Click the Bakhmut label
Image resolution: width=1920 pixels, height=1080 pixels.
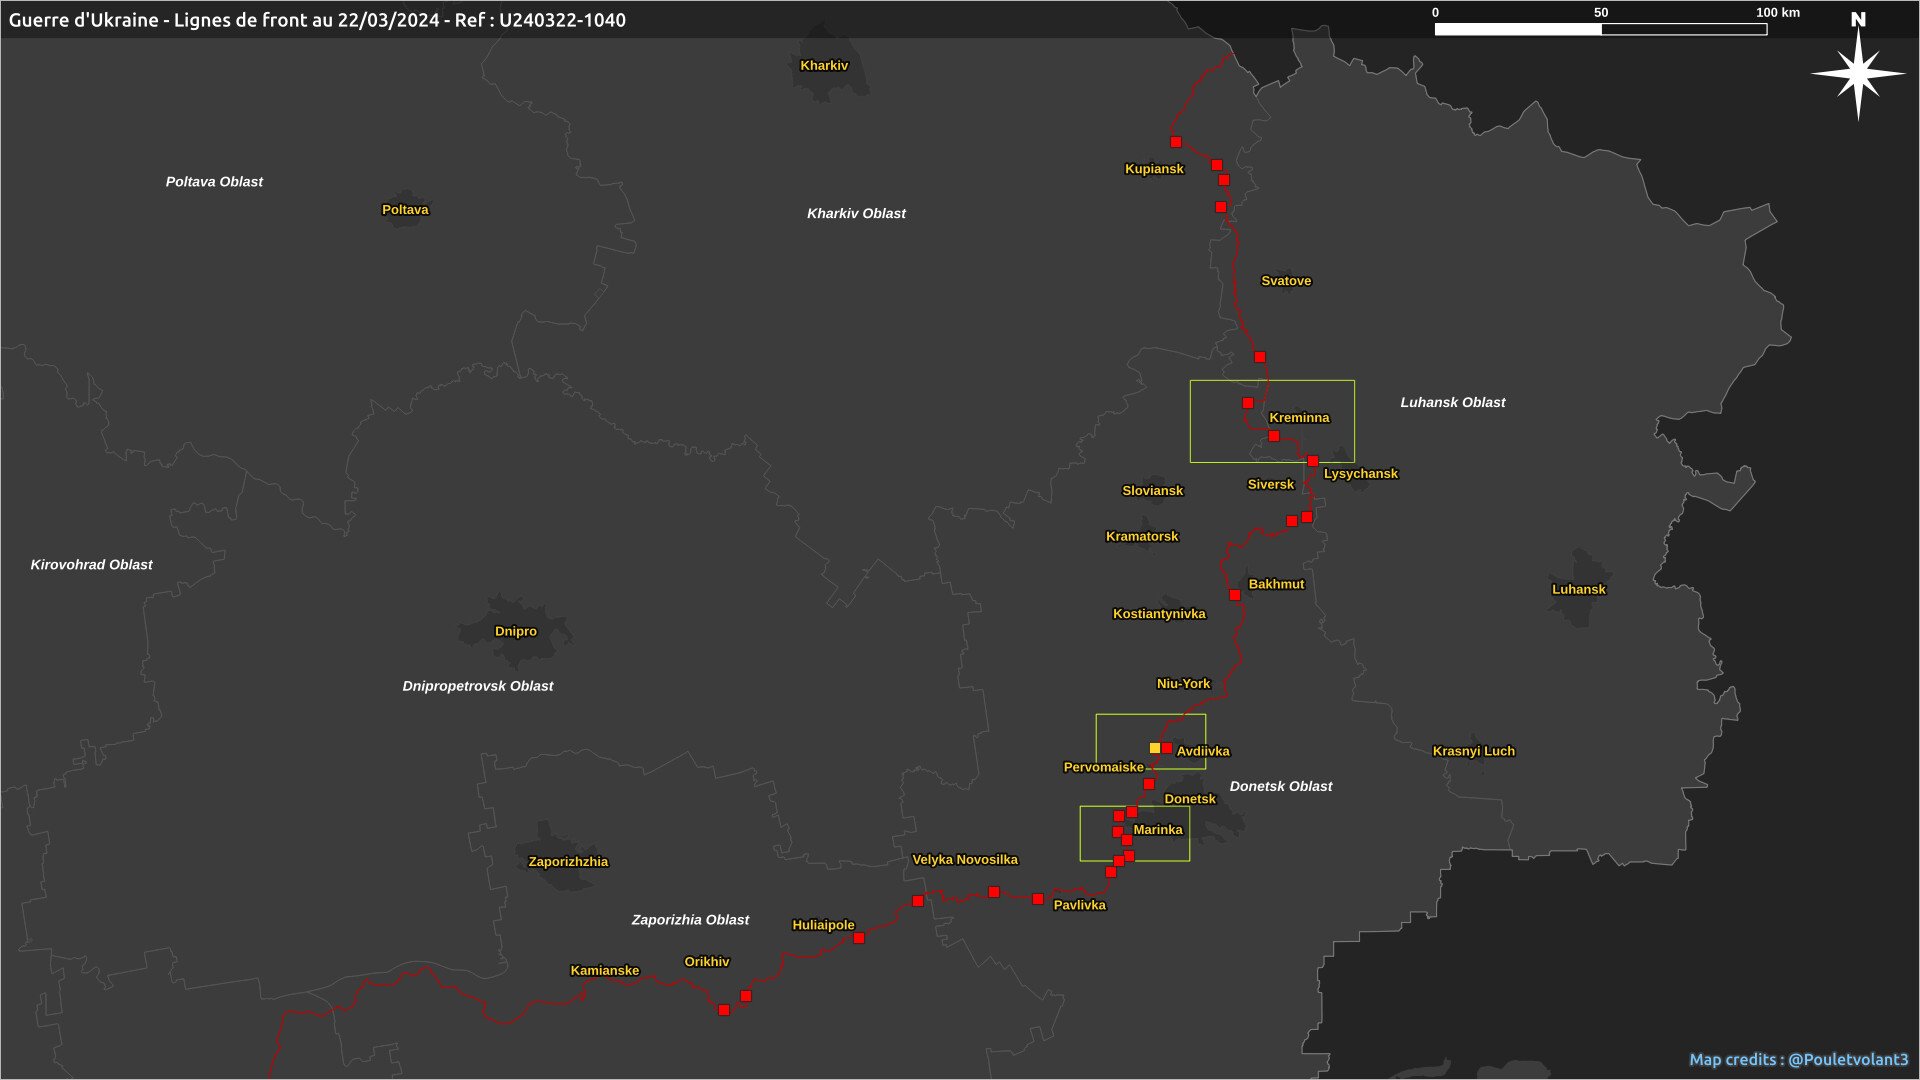coord(1276,585)
